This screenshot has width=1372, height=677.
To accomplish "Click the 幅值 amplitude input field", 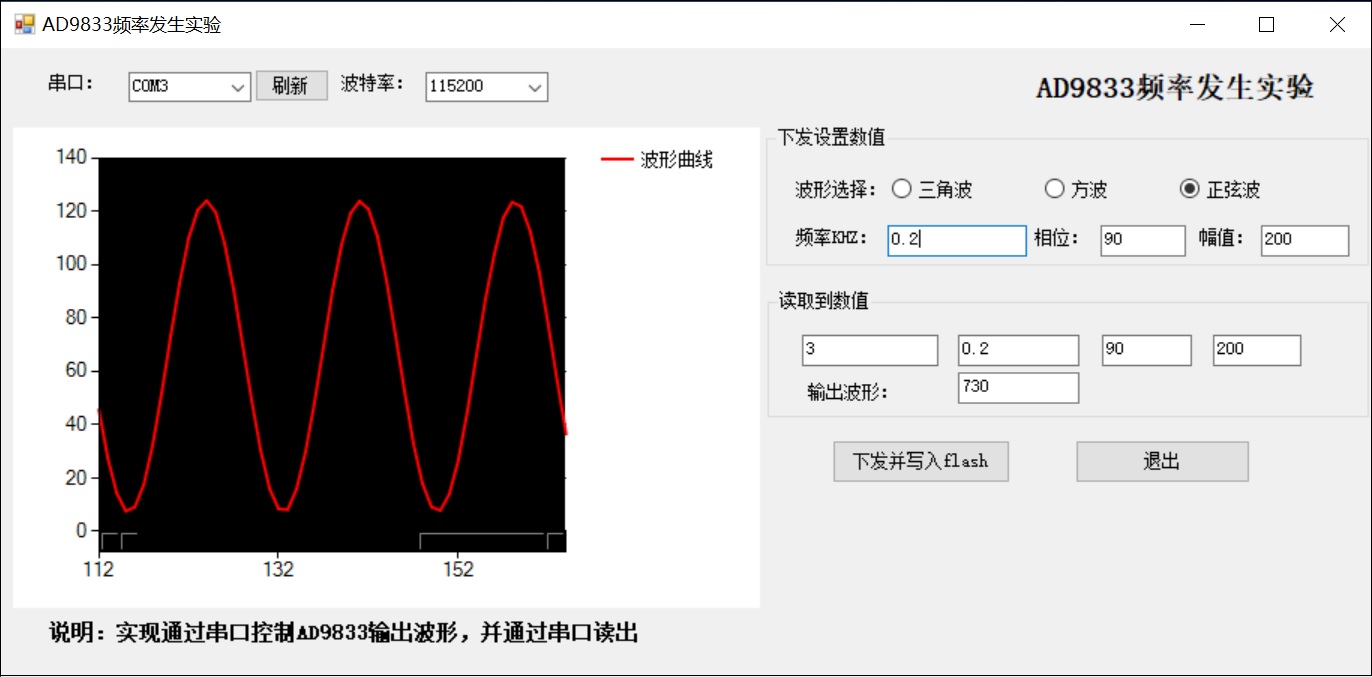I will [1305, 240].
